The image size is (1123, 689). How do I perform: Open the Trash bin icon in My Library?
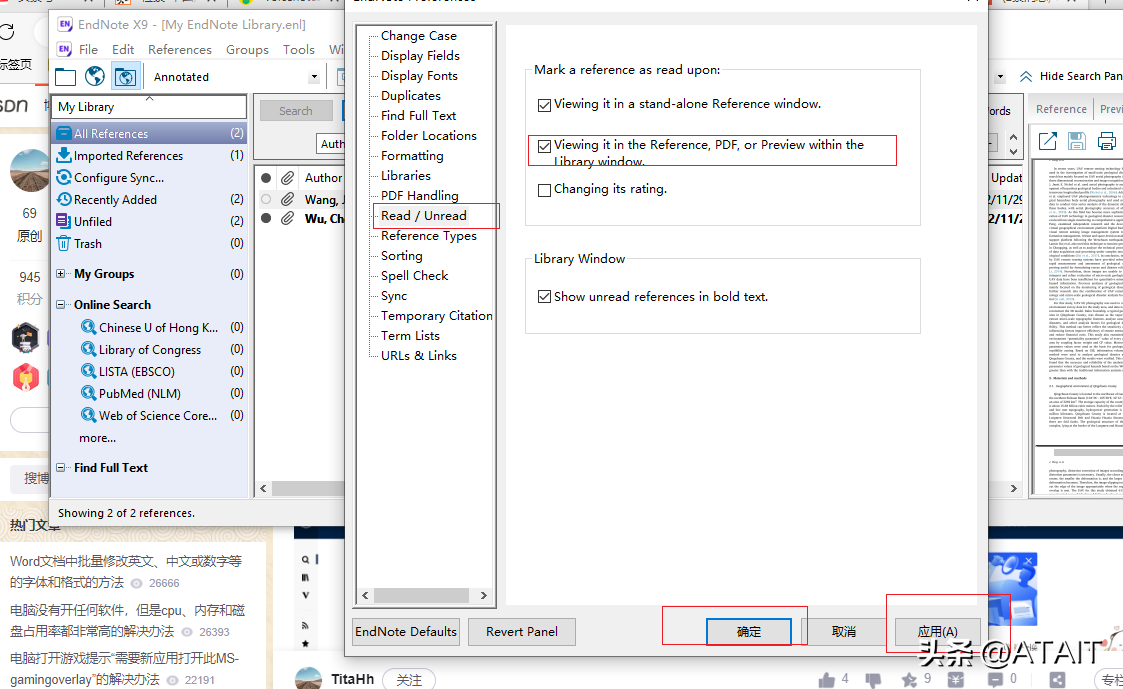(63, 243)
